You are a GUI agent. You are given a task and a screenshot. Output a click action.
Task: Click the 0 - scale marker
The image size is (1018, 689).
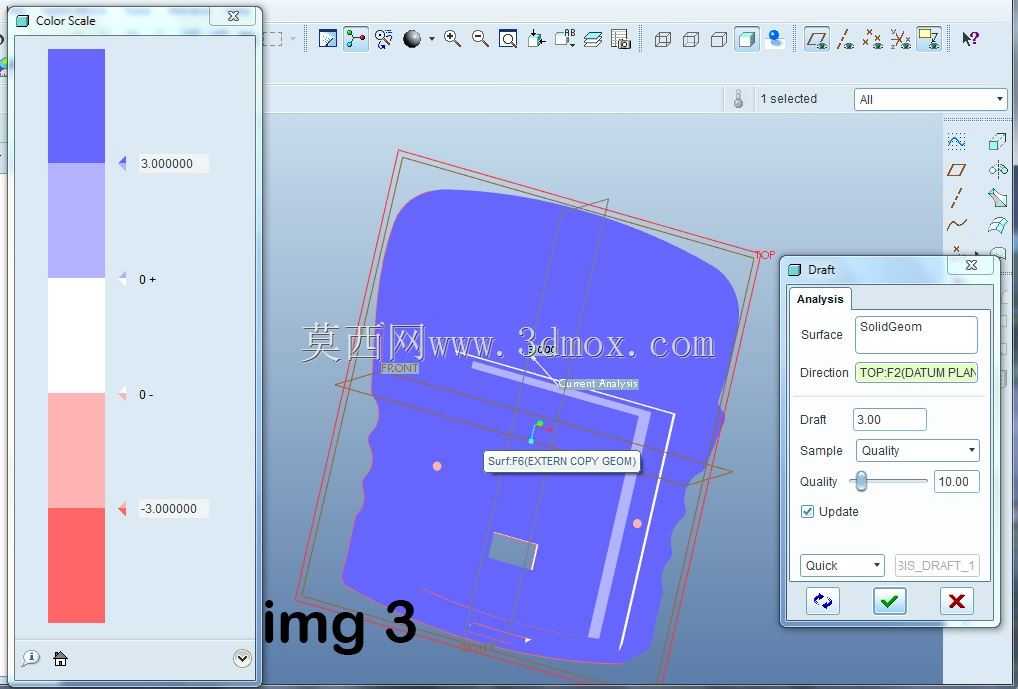coord(122,394)
